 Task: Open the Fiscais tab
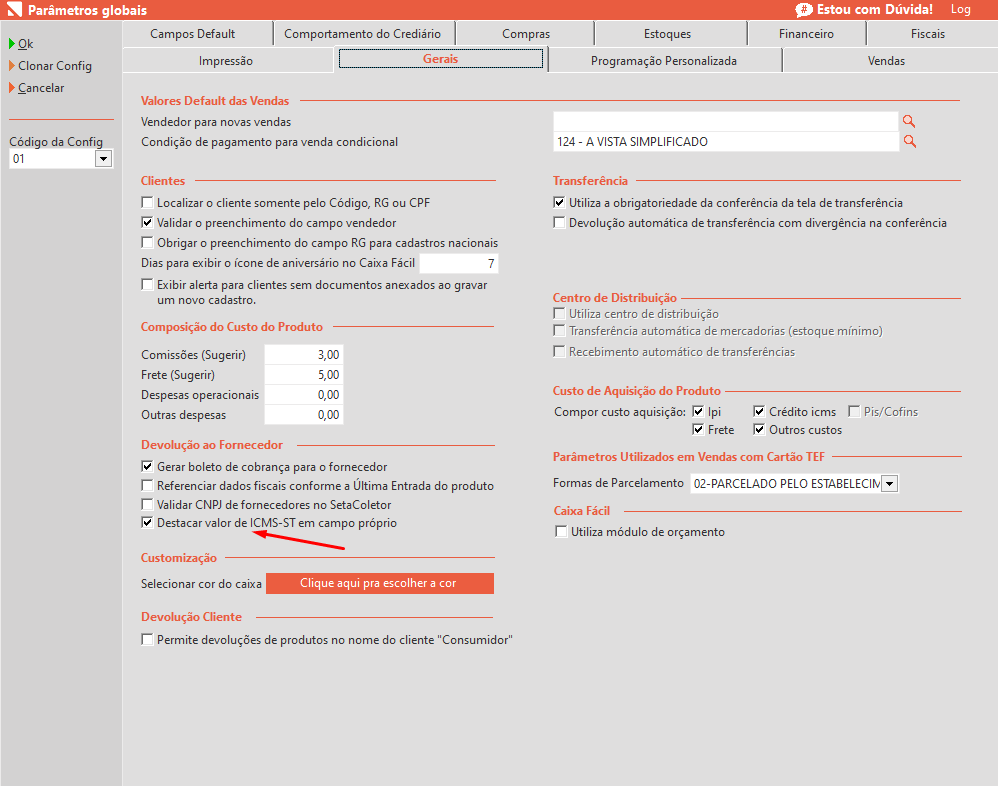pos(928,34)
